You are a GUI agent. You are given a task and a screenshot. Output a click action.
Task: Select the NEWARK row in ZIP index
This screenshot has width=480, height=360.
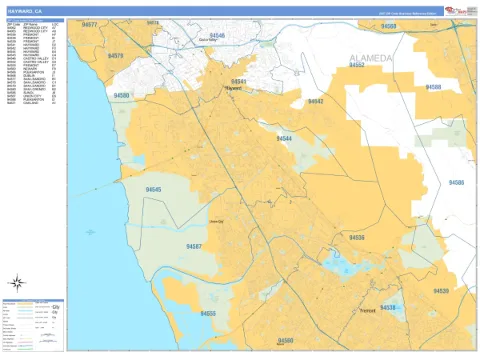point(32,69)
